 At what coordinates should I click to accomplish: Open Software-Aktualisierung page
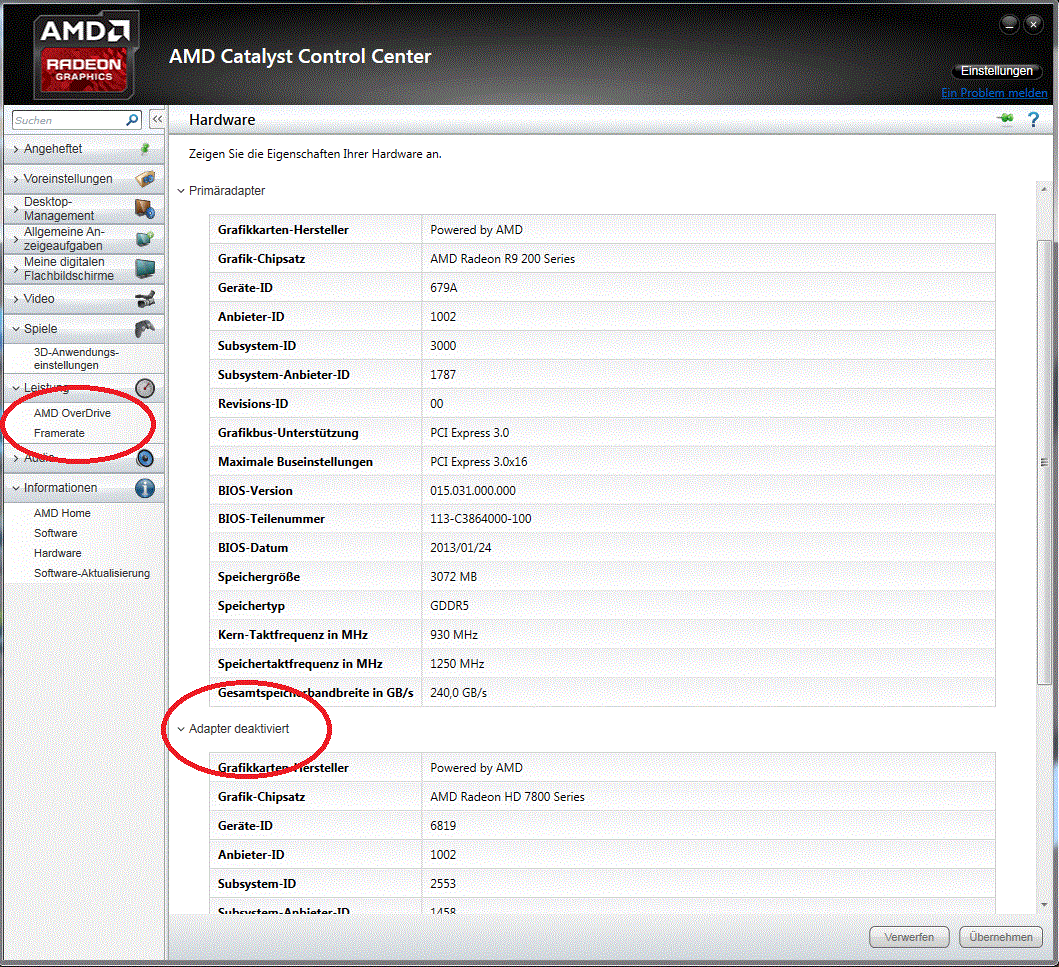[92, 573]
